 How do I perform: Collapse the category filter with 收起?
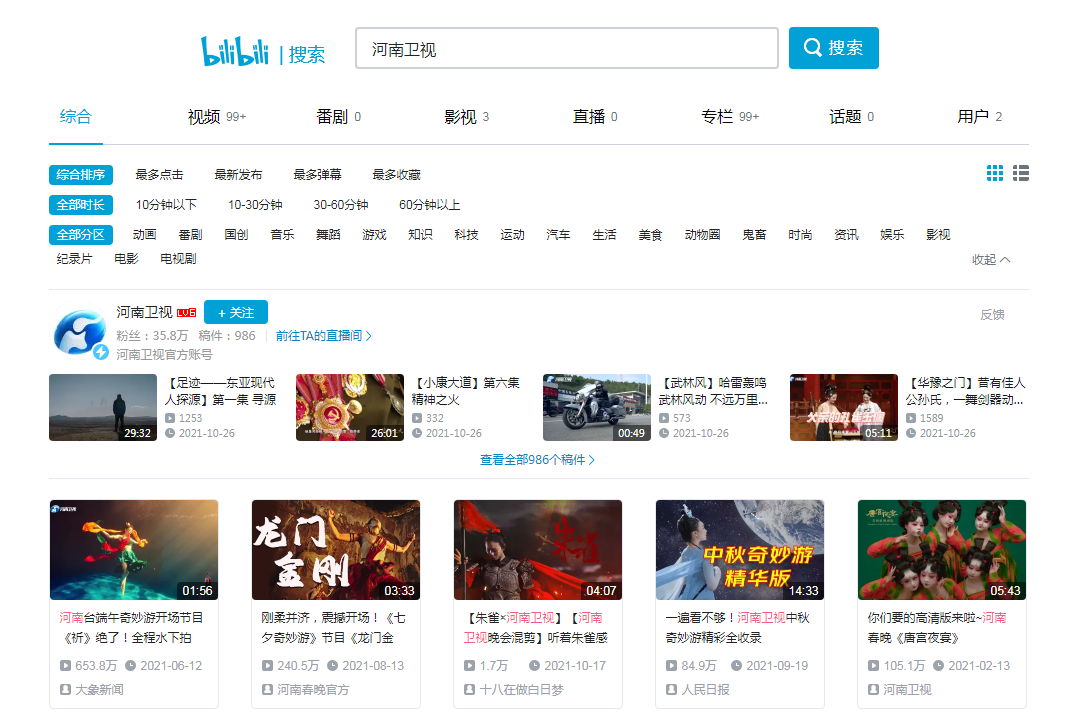pos(991,260)
